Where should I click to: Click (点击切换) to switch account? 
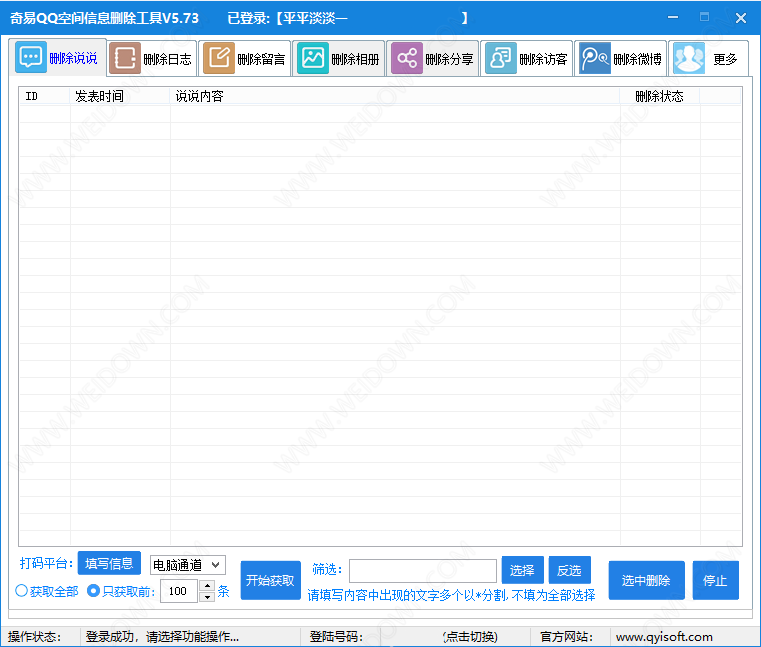[x=470, y=636]
